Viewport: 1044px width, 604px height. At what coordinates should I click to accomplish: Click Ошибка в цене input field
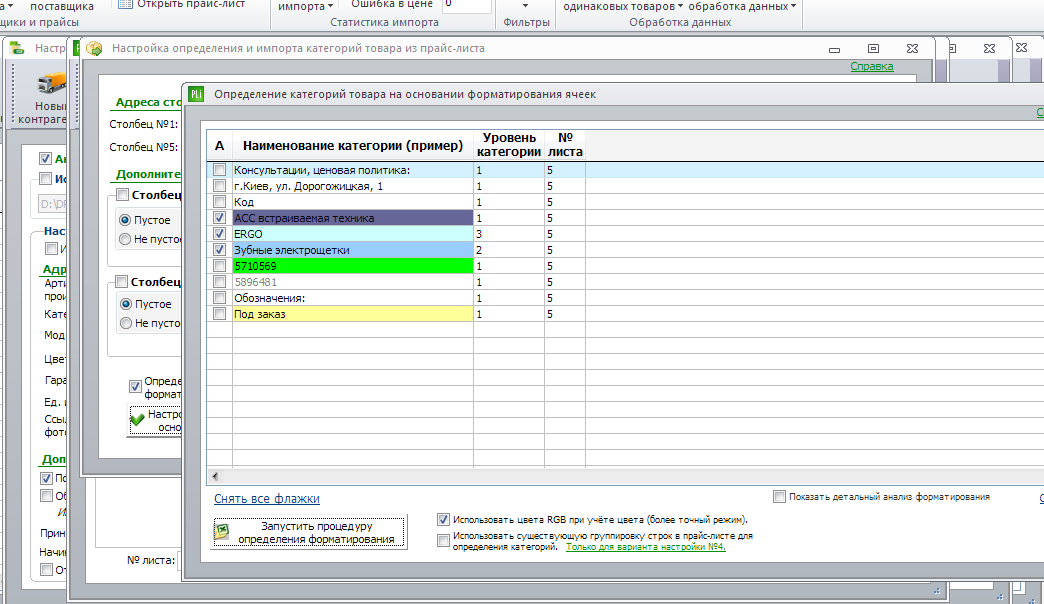pos(467,5)
